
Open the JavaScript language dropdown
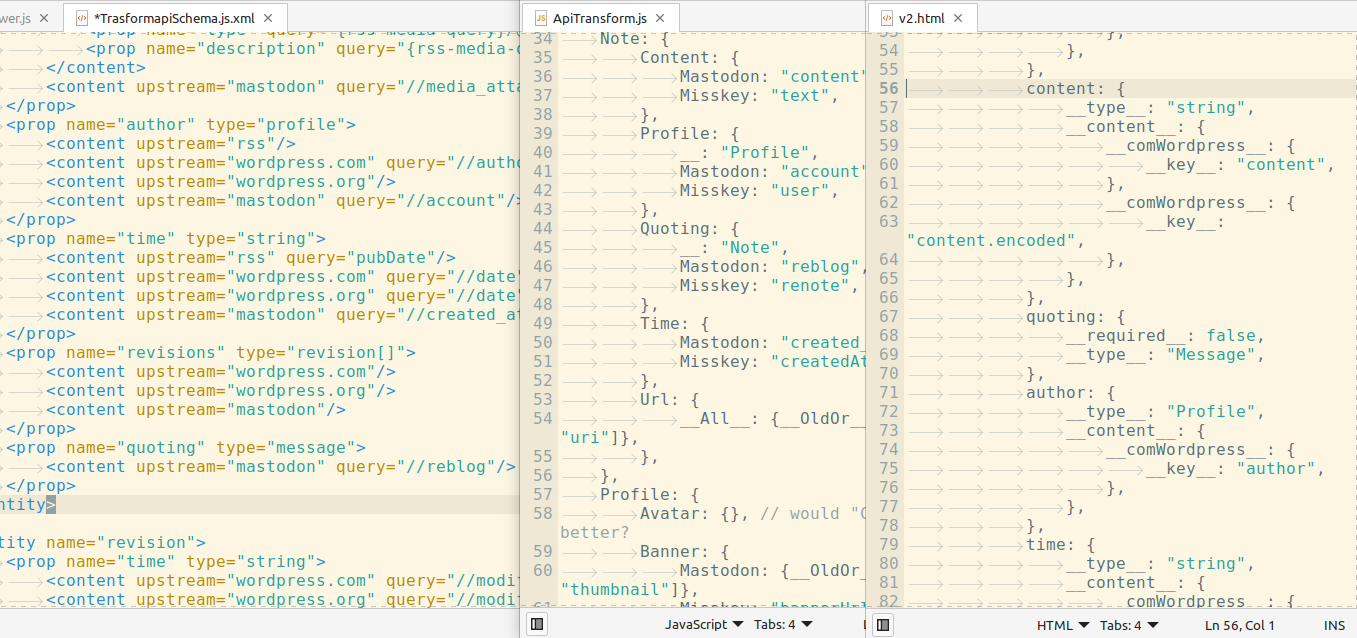tap(704, 625)
